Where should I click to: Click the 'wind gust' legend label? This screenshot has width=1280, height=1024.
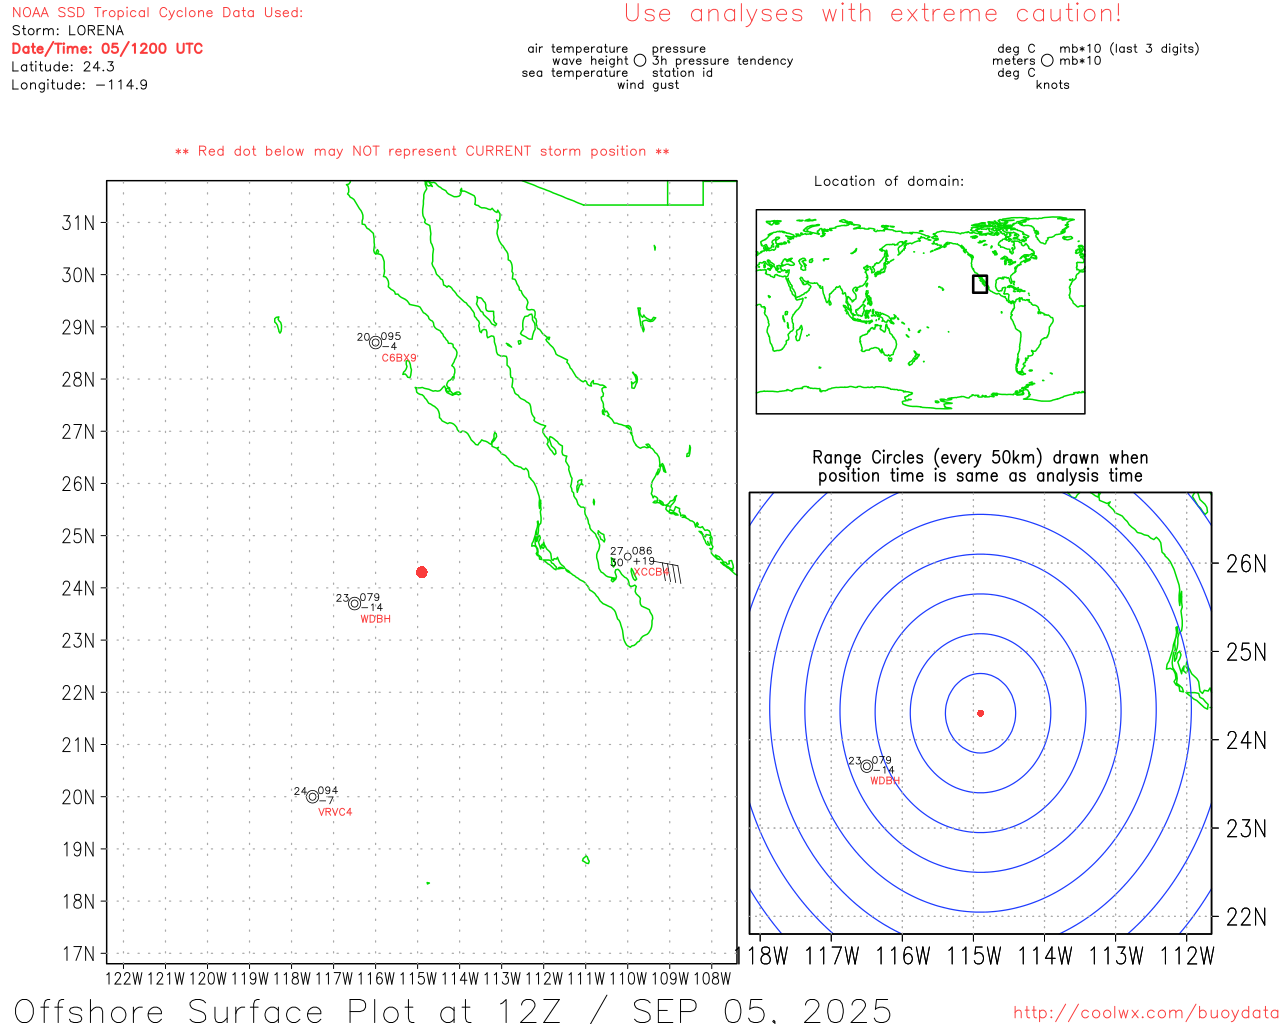(648, 85)
